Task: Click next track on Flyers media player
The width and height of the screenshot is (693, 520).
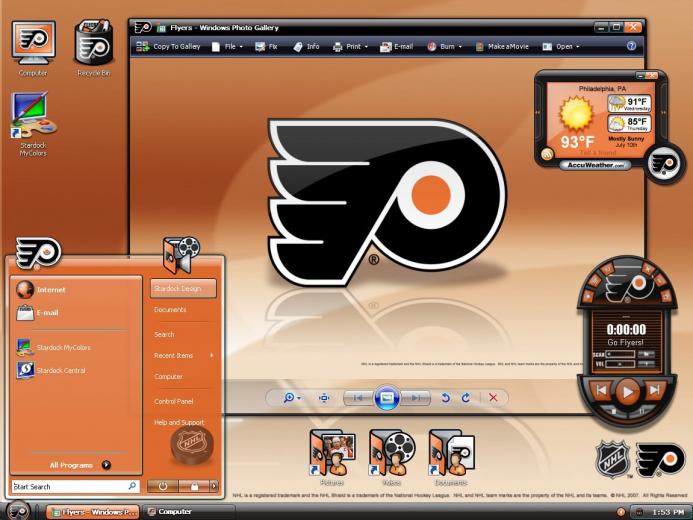Action: click(x=655, y=390)
